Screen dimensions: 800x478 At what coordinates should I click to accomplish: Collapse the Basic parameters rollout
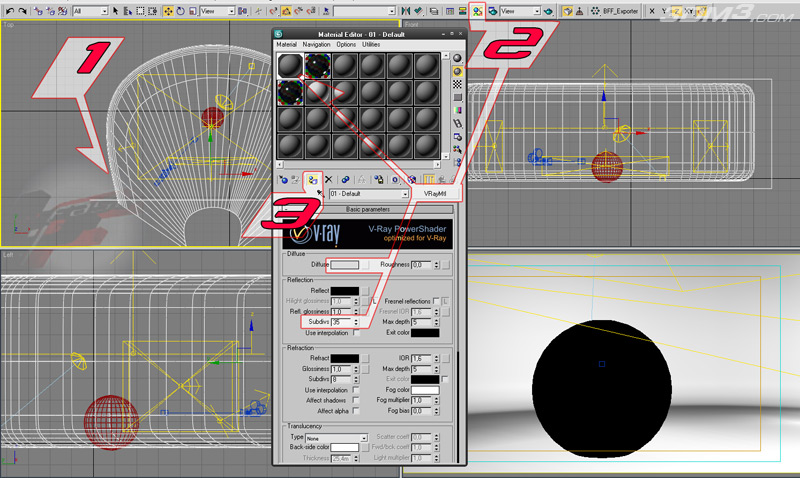(368, 210)
